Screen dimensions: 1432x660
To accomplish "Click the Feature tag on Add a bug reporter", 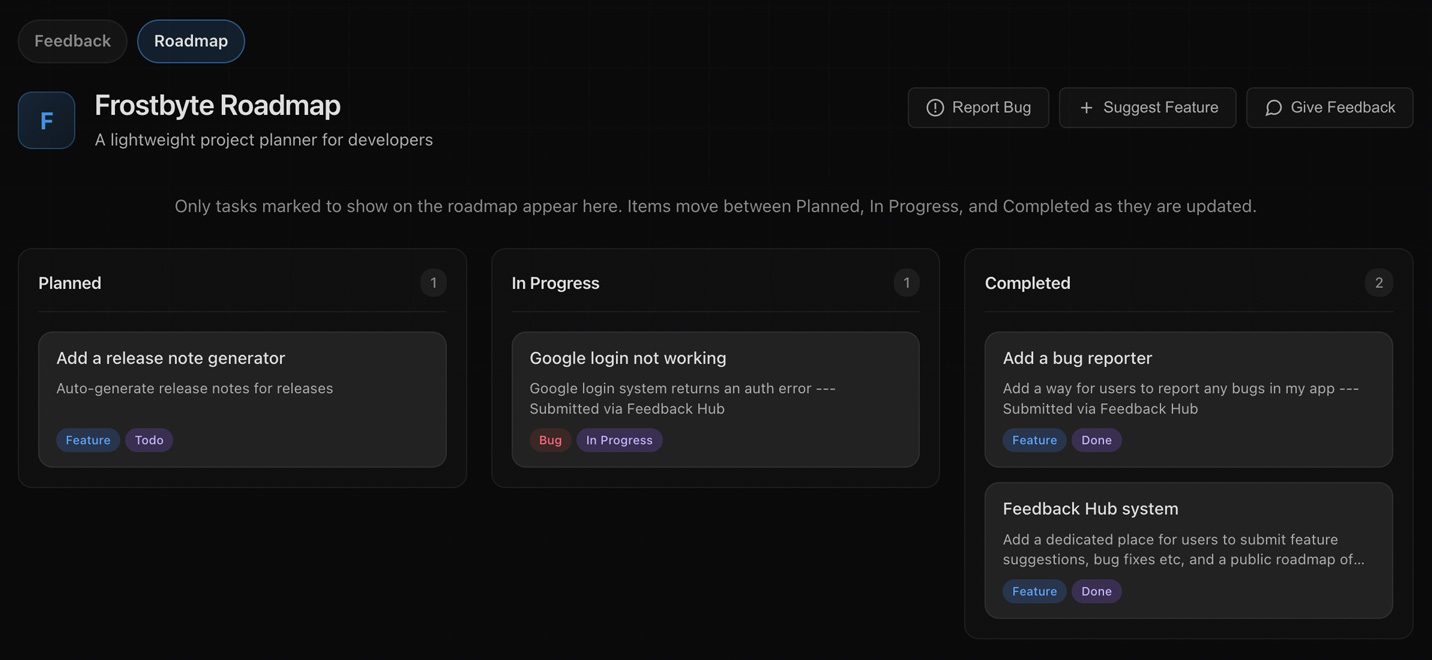I will click(1034, 440).
